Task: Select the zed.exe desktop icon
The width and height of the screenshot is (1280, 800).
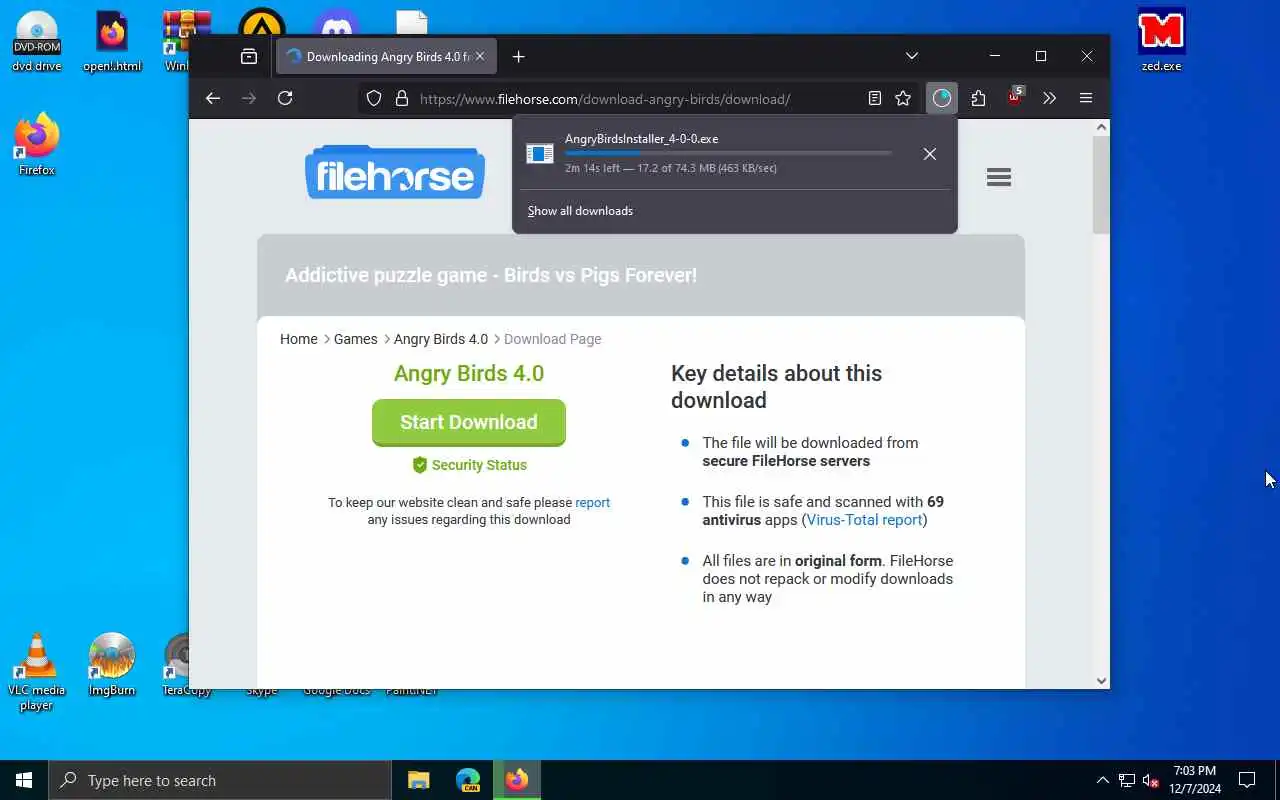Action: 1161,42
